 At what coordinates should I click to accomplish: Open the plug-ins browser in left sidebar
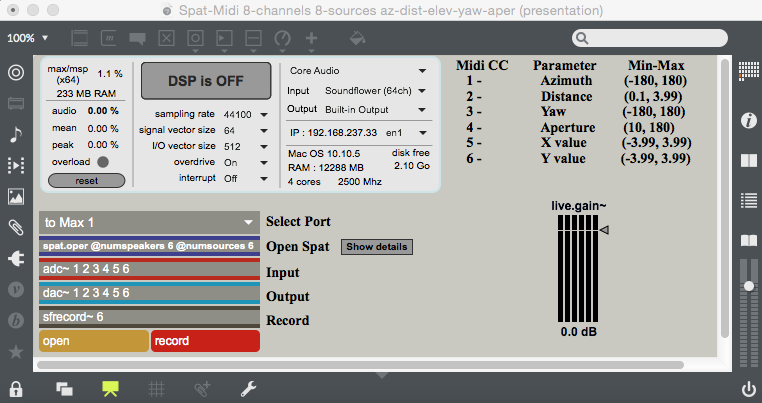(x=16, y=258)
